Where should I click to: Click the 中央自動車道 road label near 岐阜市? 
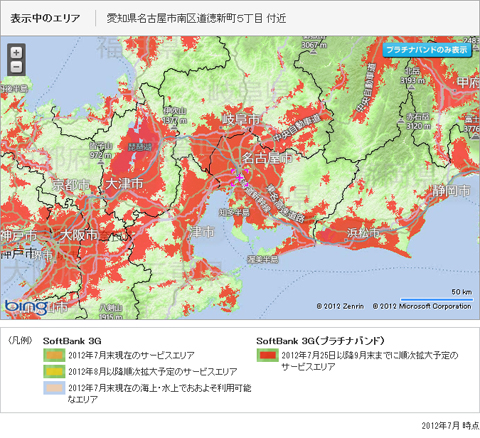(x=297, y=128)
